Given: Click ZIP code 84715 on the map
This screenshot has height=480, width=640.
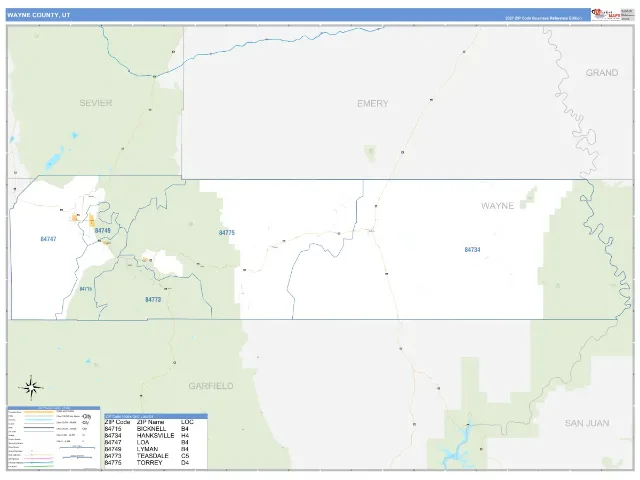Looking at the screenshot, I should (x=86, y=289).
